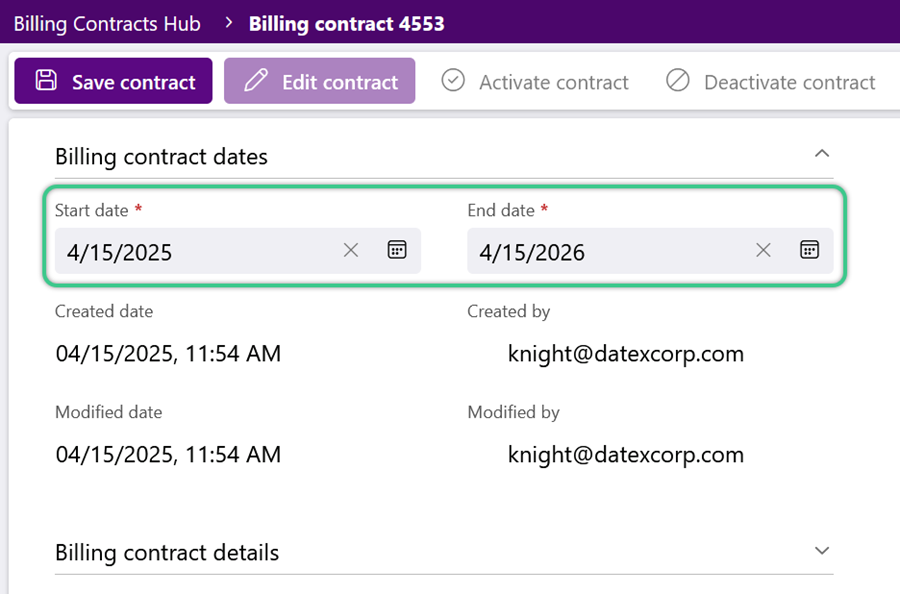Go back to Billing Contracts Hub breadcrumb
Image resolution: width=900 pixels, height=594 pixels.
[x=107, y=24]
